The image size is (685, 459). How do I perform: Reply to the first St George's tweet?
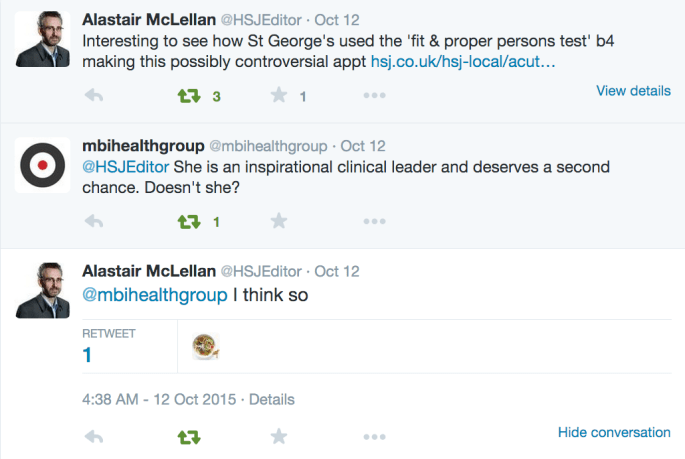click(x=94, y=96)
